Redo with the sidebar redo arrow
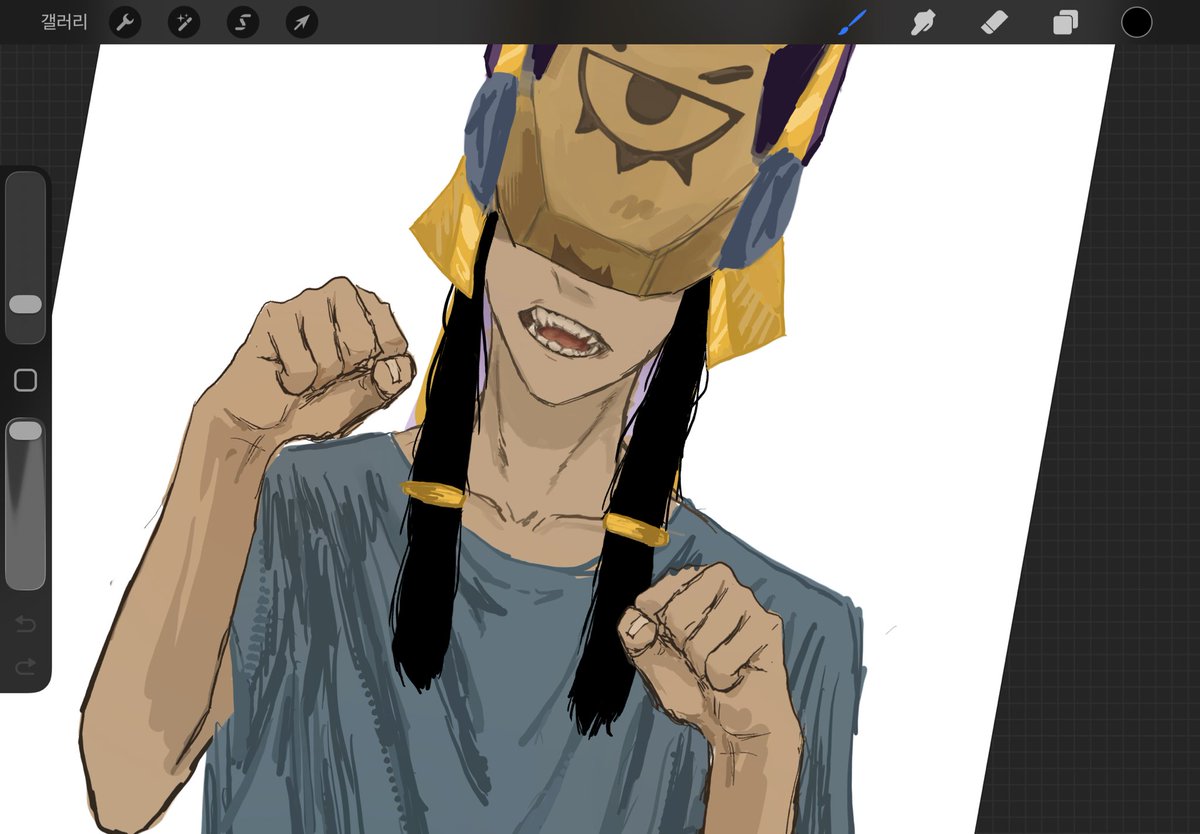 click(25, 665)
